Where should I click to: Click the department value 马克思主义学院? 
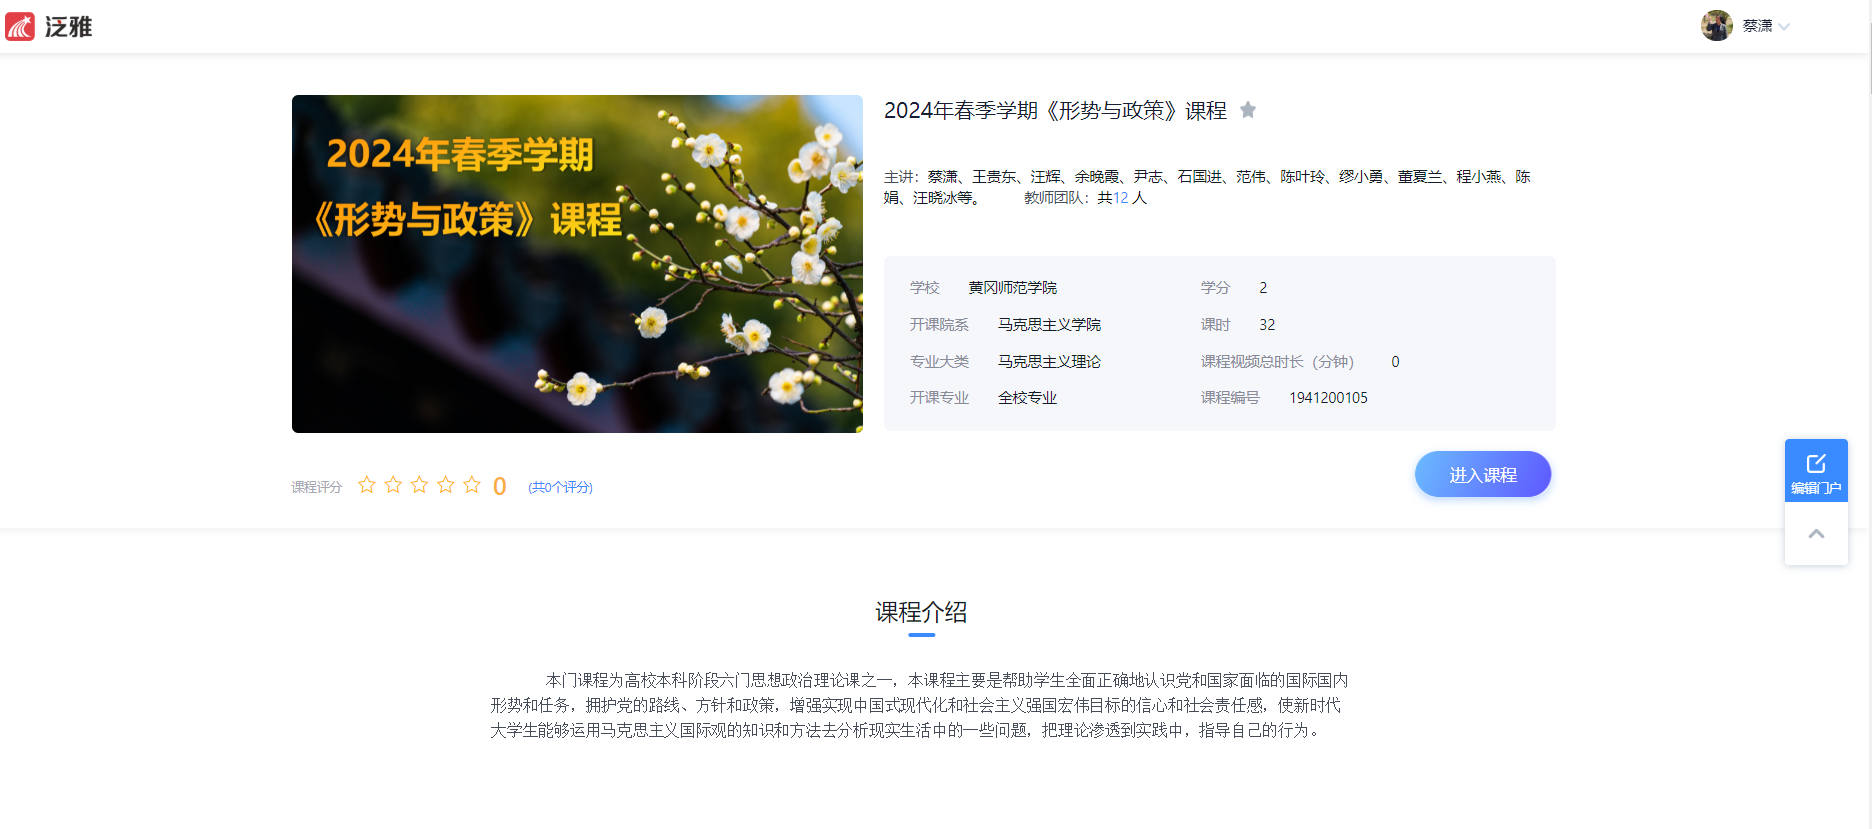(x=1049, y=325)
